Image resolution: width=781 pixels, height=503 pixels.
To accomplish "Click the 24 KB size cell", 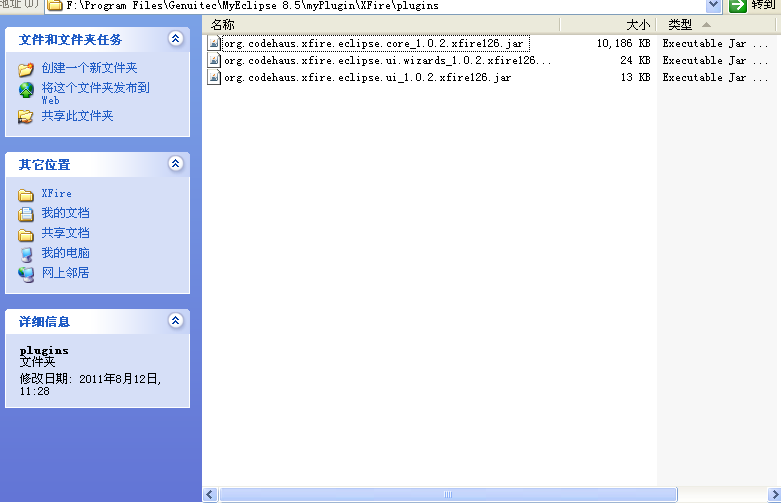I will point(636,60).
